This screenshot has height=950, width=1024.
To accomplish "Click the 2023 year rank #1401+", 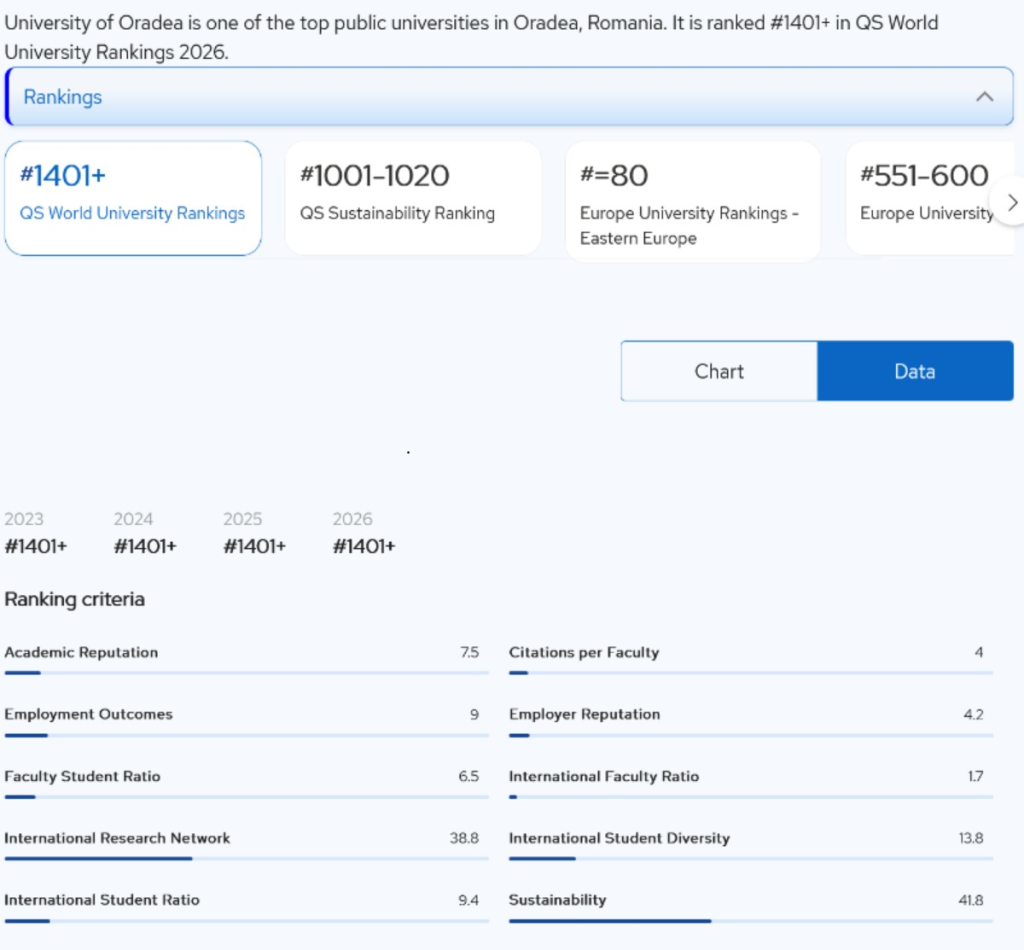I will click(x=36, y=546).
